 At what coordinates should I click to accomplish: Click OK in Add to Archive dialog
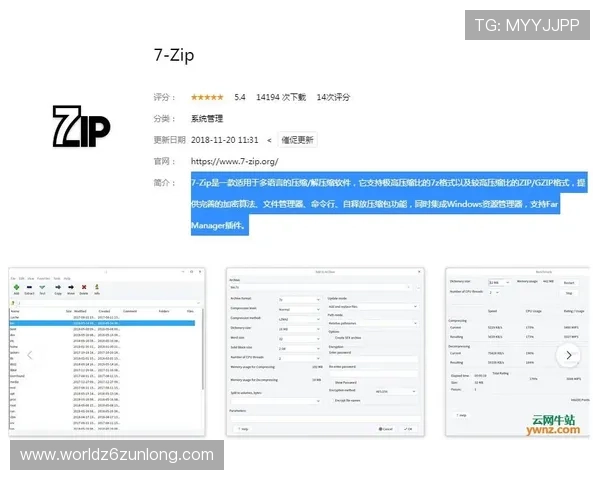click(x=408, y=429)
